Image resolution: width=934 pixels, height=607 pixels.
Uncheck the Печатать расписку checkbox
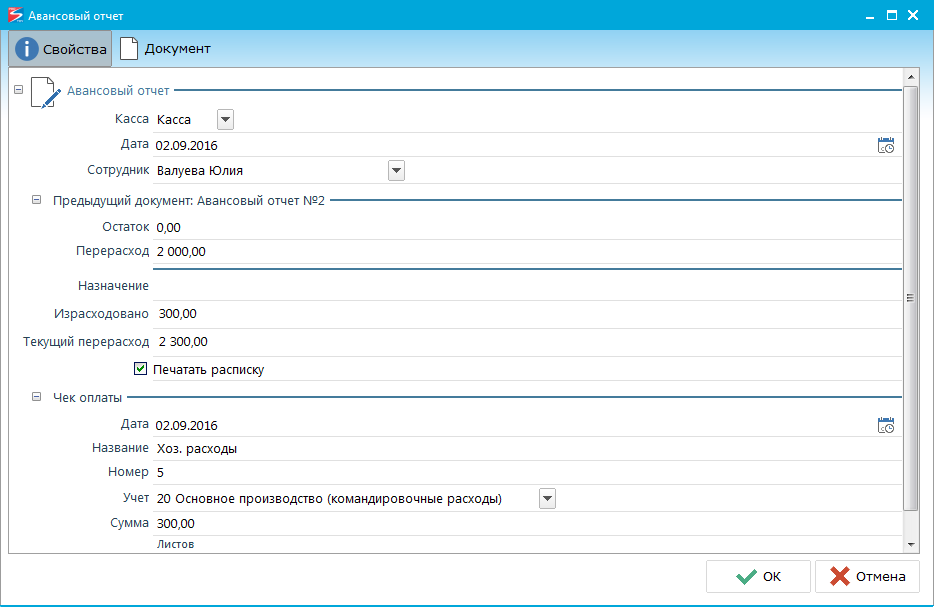pyautogui.click(x=140, y=369)
